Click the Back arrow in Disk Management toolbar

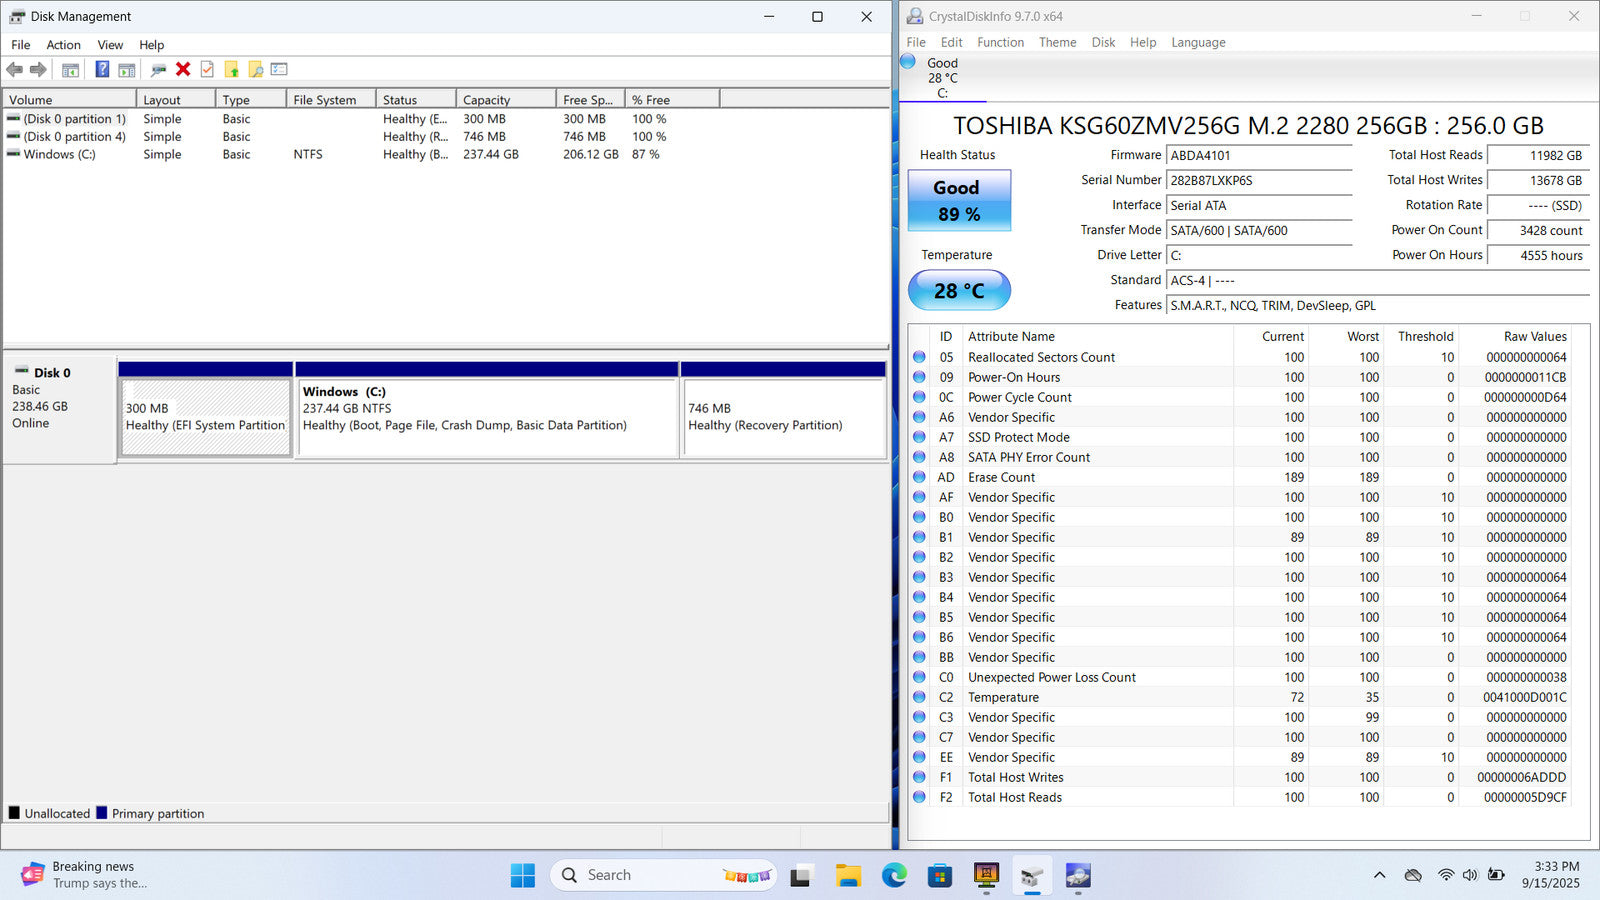(x=15, y=69)
